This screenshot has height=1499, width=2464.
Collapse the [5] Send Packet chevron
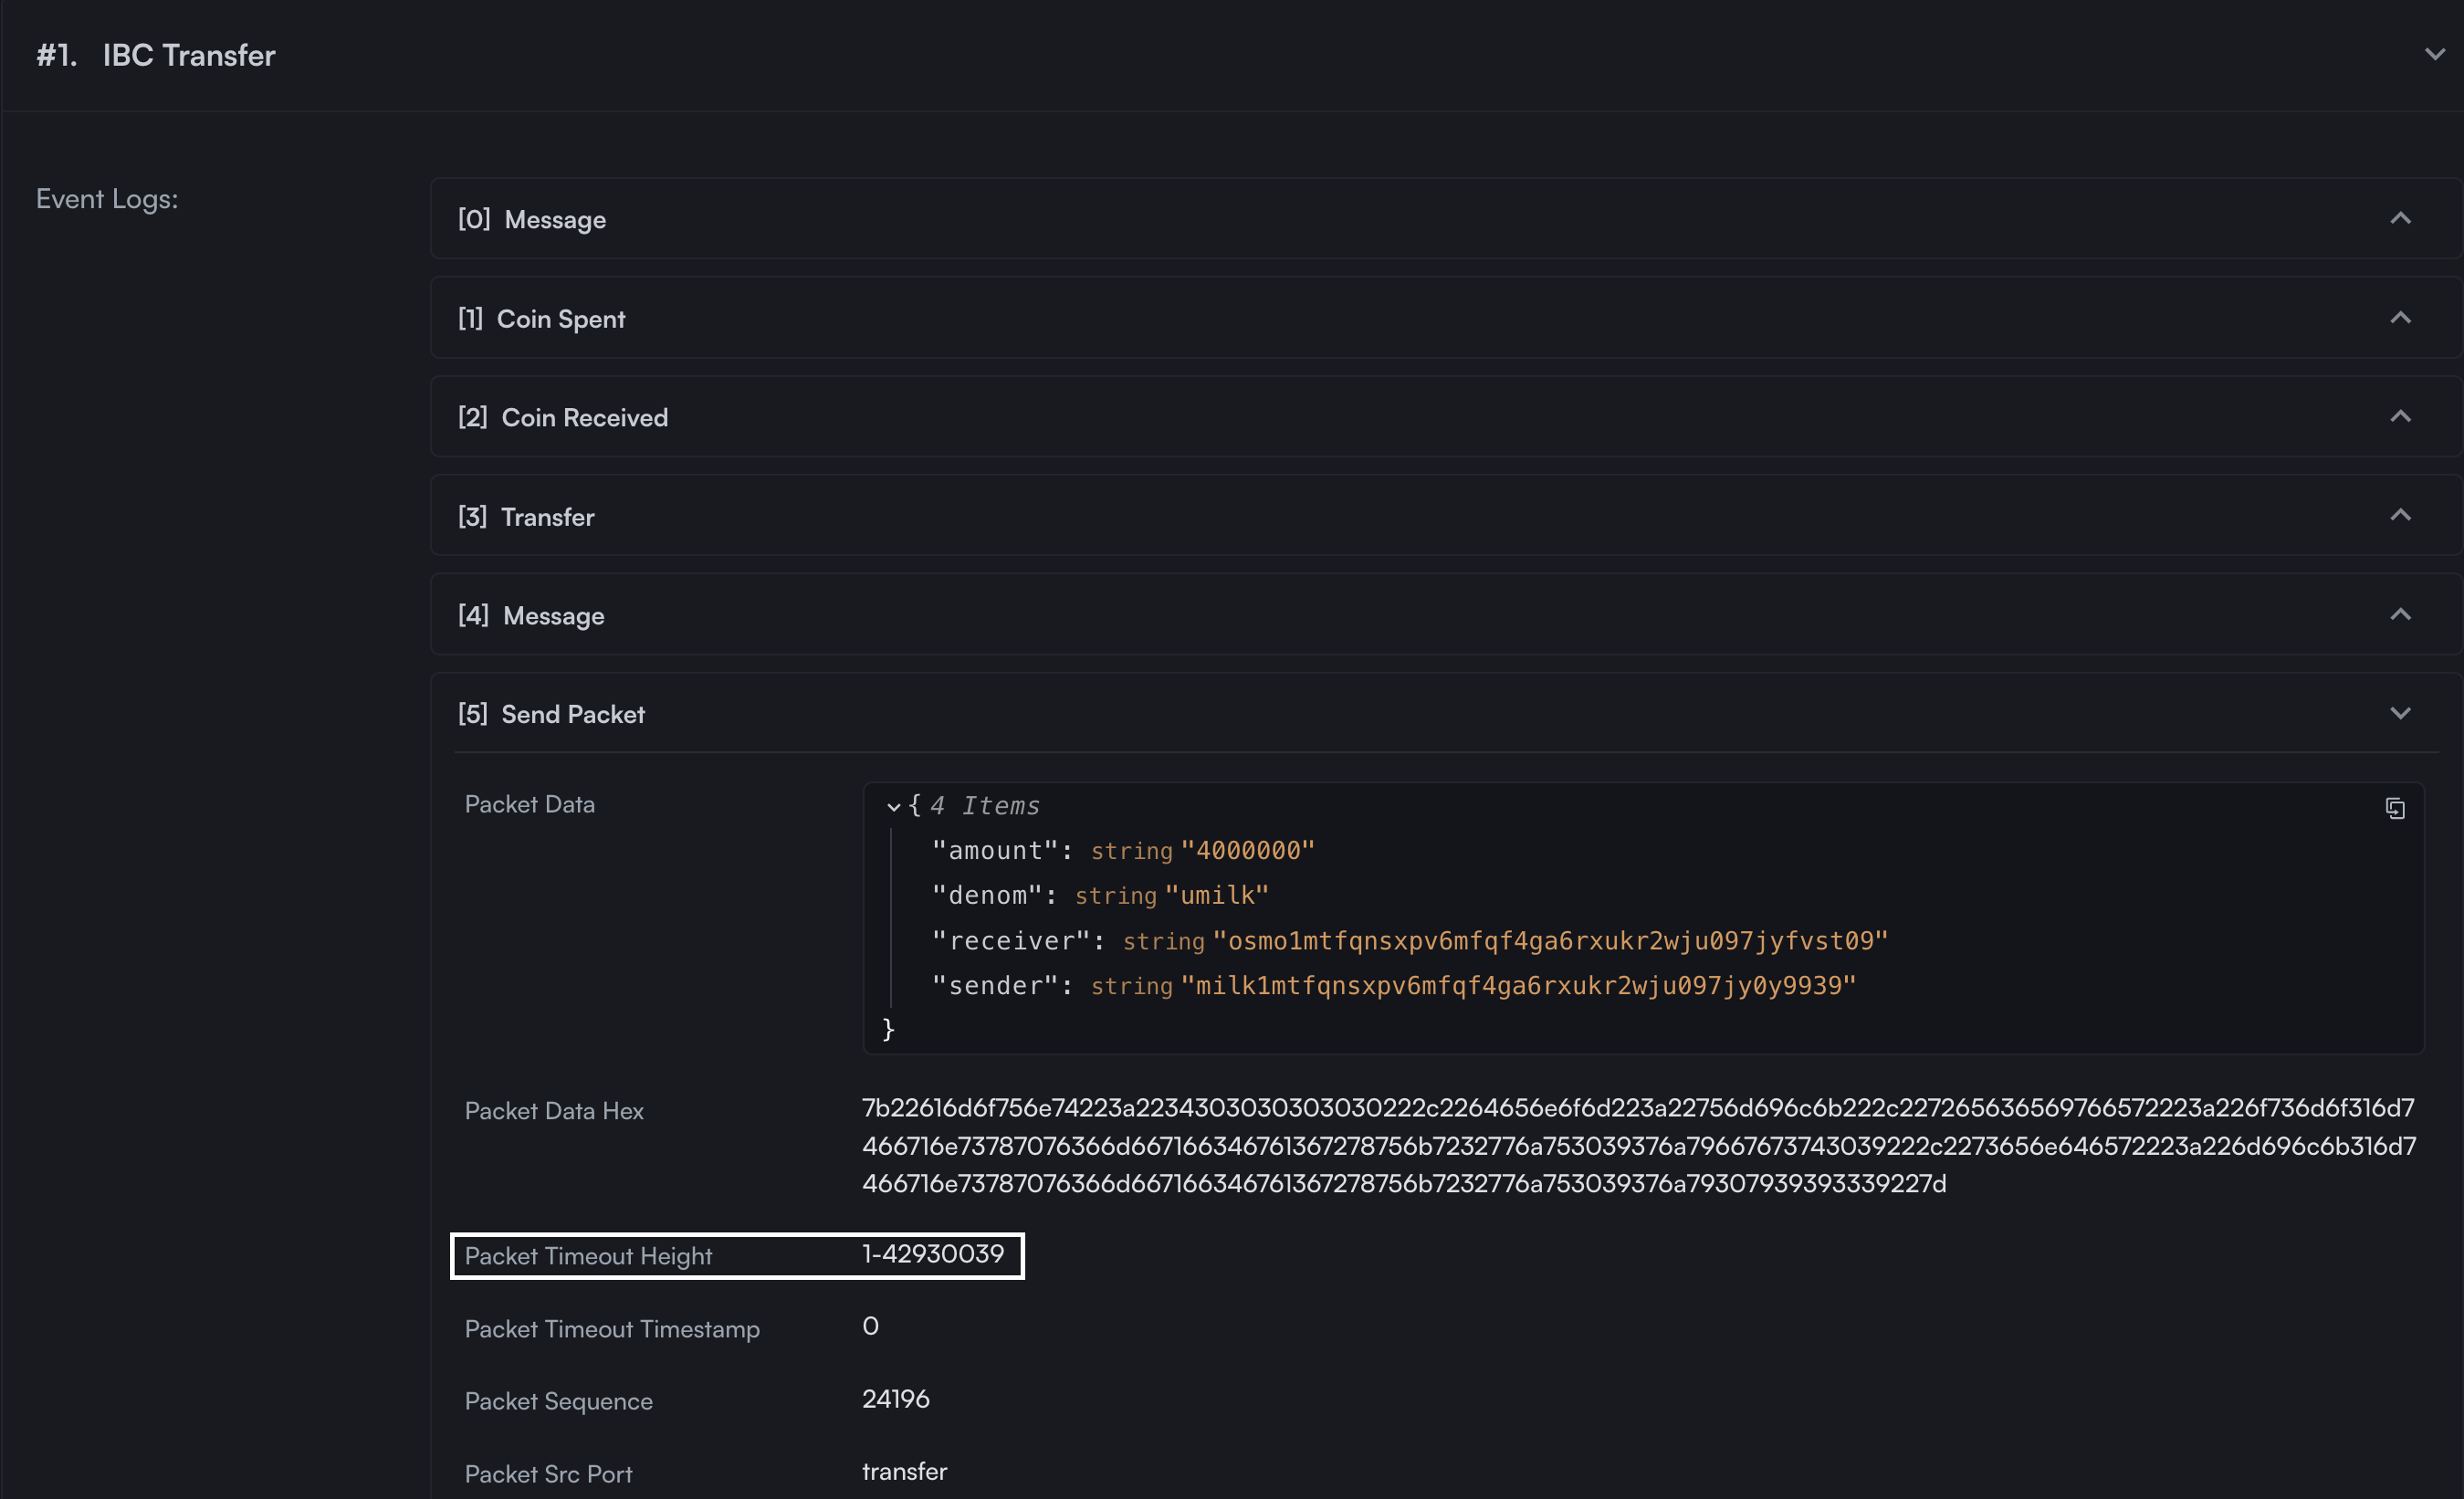click(x=2400, y=714)
